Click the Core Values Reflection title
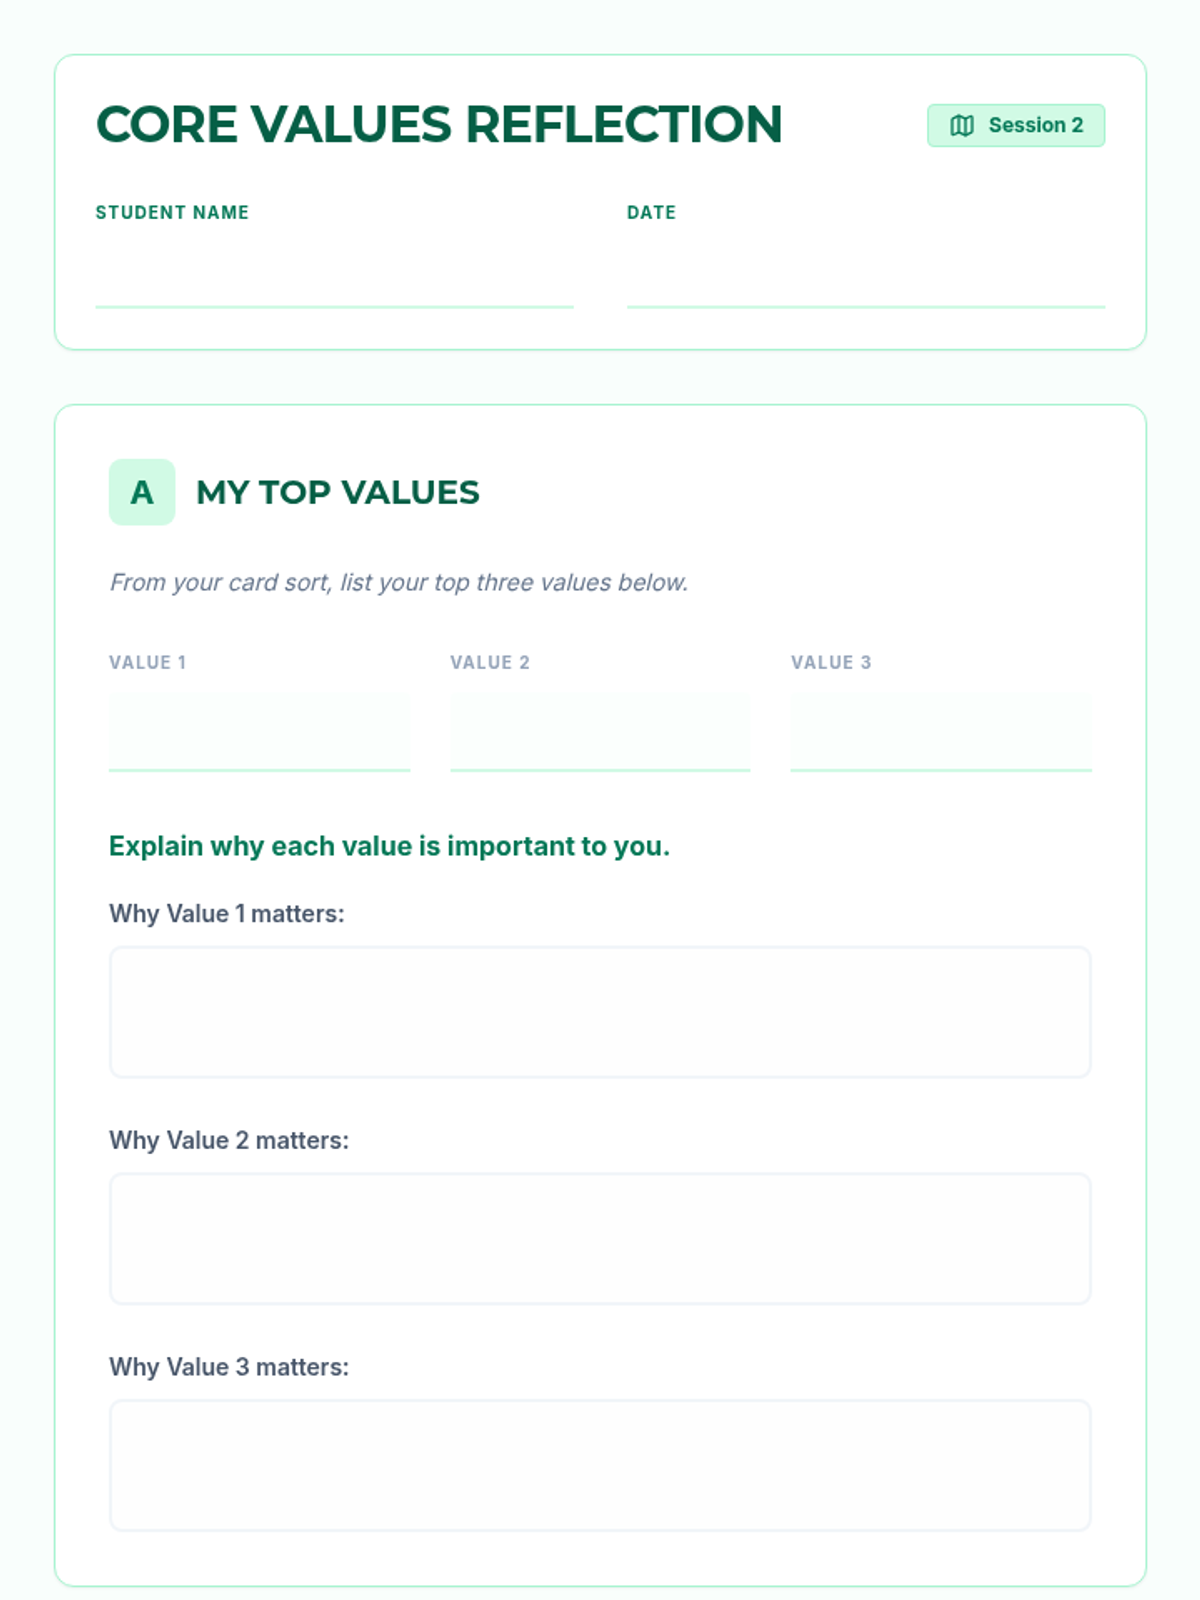 pos(438,125)
